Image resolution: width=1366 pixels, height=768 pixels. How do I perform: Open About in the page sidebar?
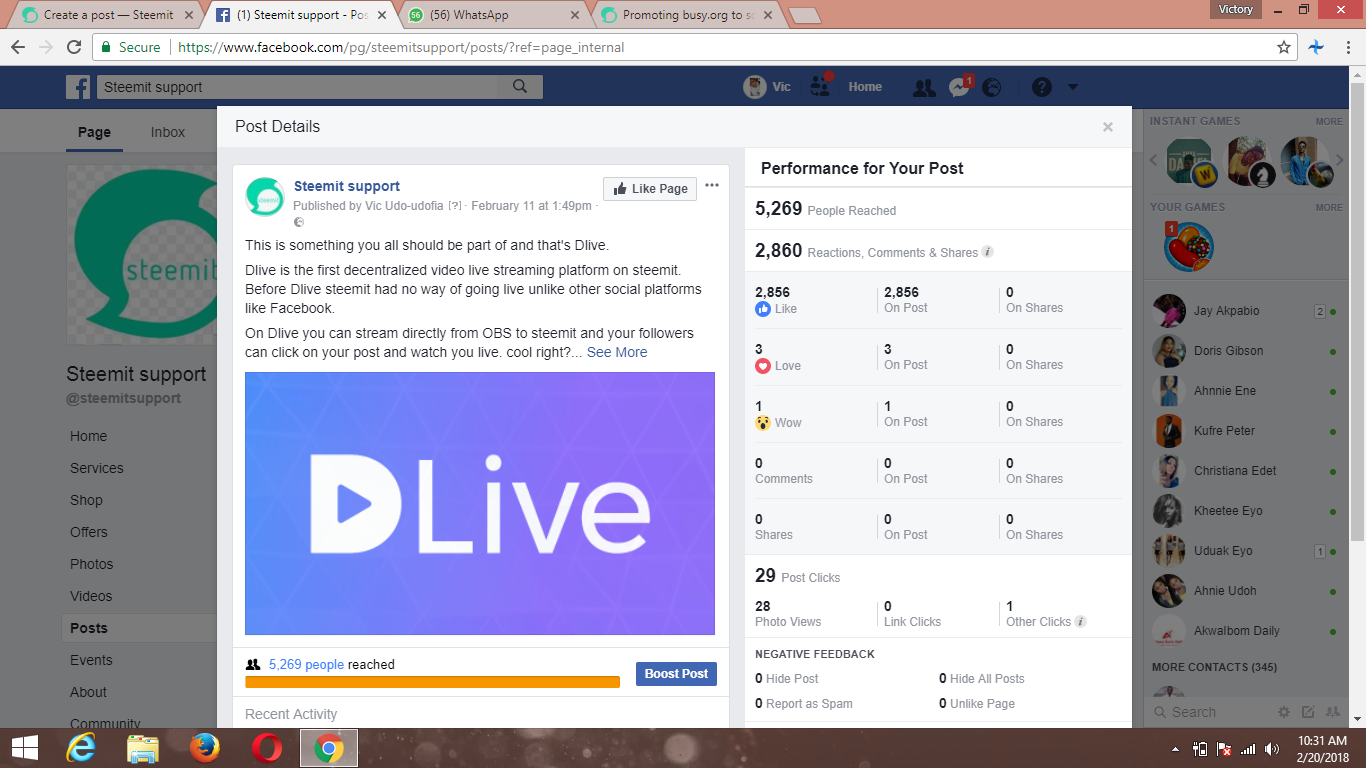88,692
